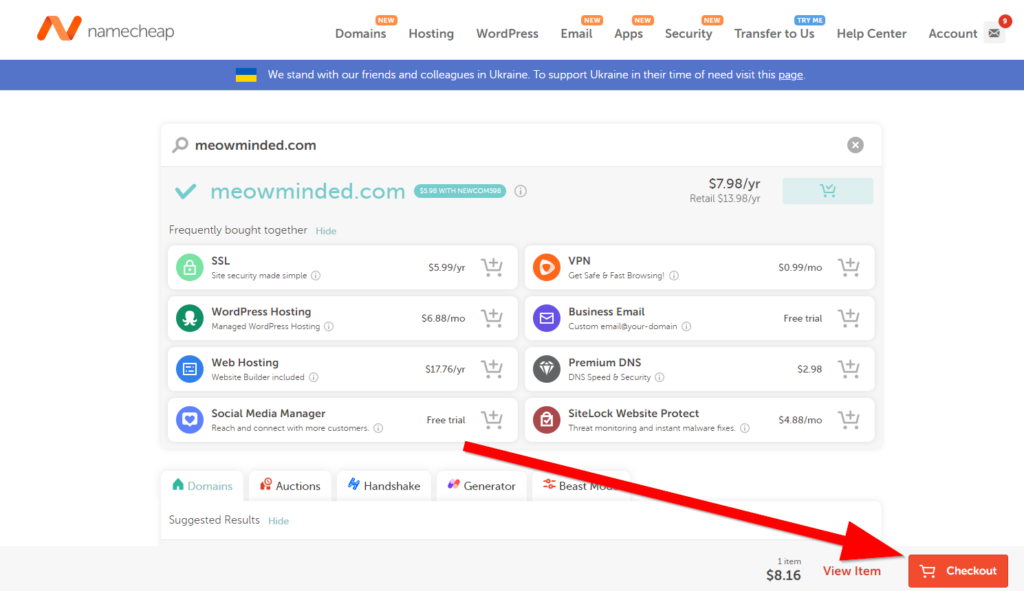Add Business Email to cart

(848, 318)
